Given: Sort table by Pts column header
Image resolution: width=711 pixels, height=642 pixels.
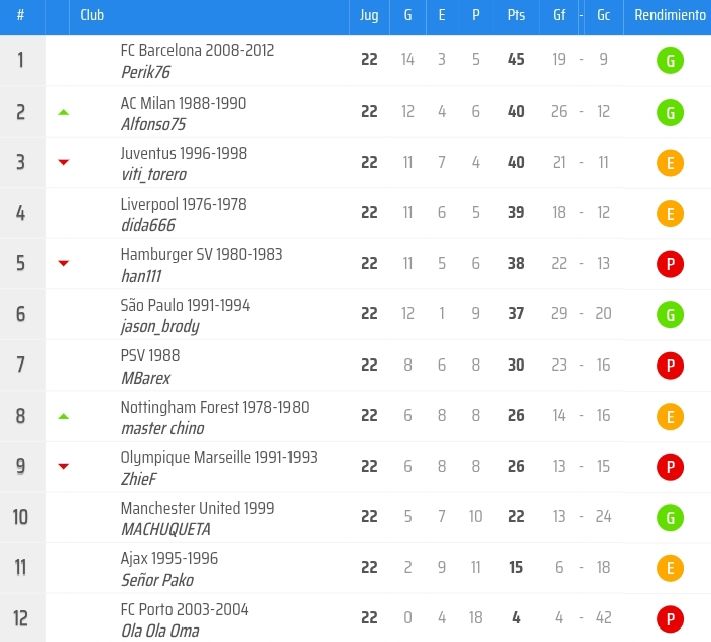Looking at the screenshot, I should pyautogui.click(x=516, y=16).
